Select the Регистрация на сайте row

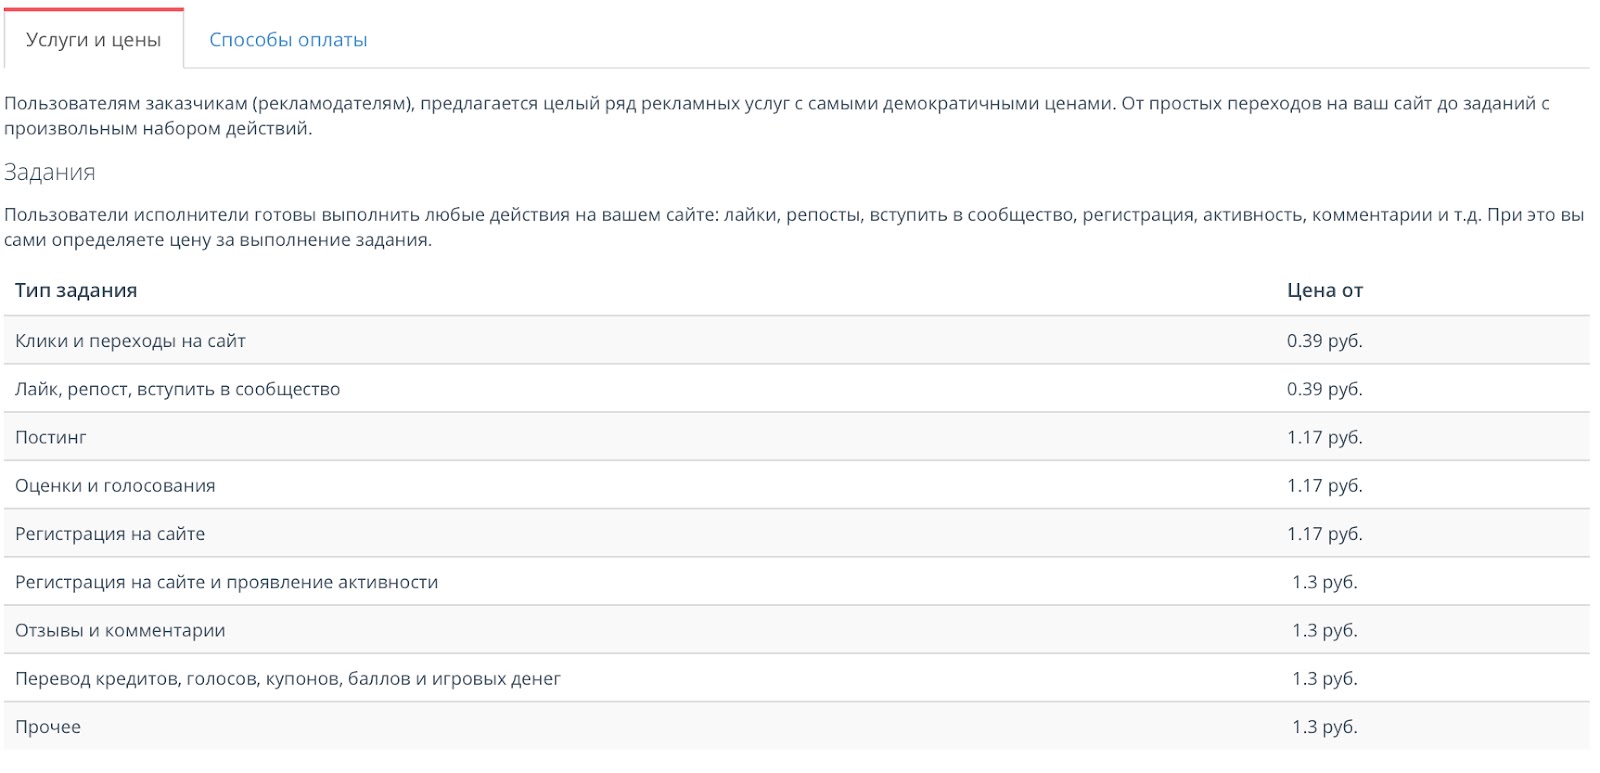click(796, 534)
